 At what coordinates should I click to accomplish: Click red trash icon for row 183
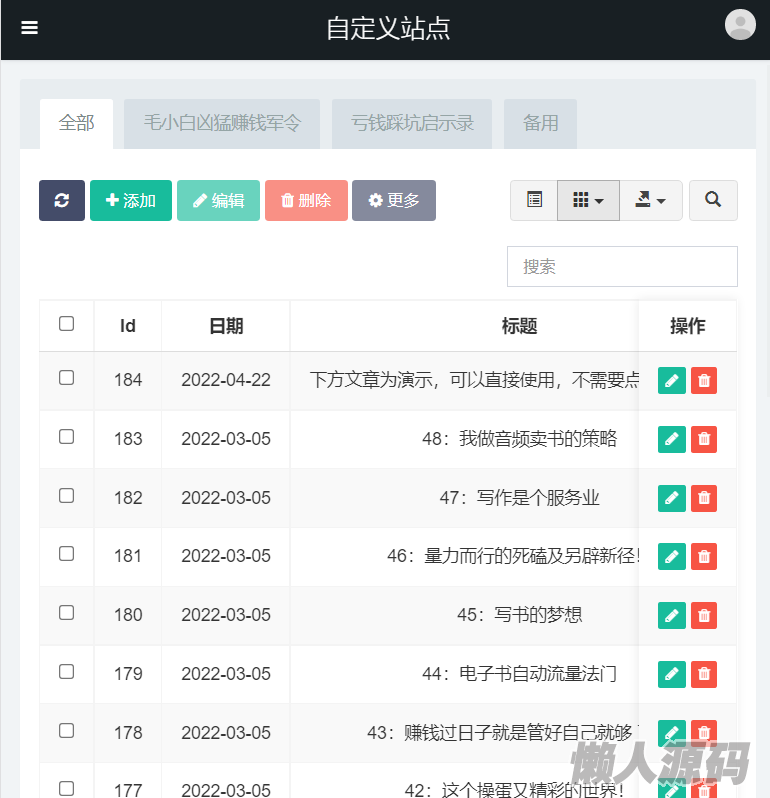click(x=704, y=440)
